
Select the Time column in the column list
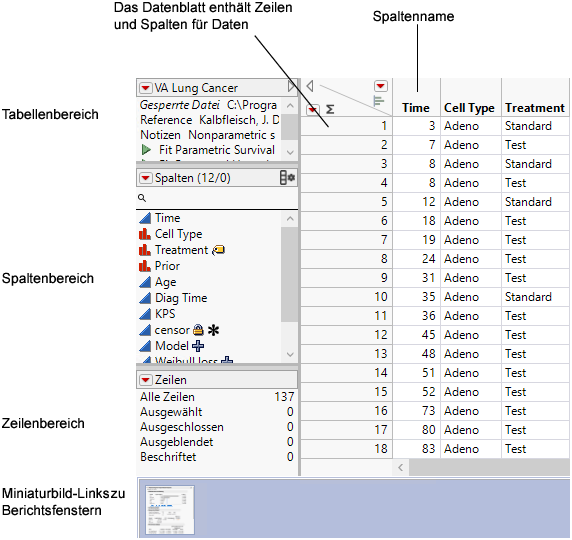pyautogui.click(x=167, y=218)
